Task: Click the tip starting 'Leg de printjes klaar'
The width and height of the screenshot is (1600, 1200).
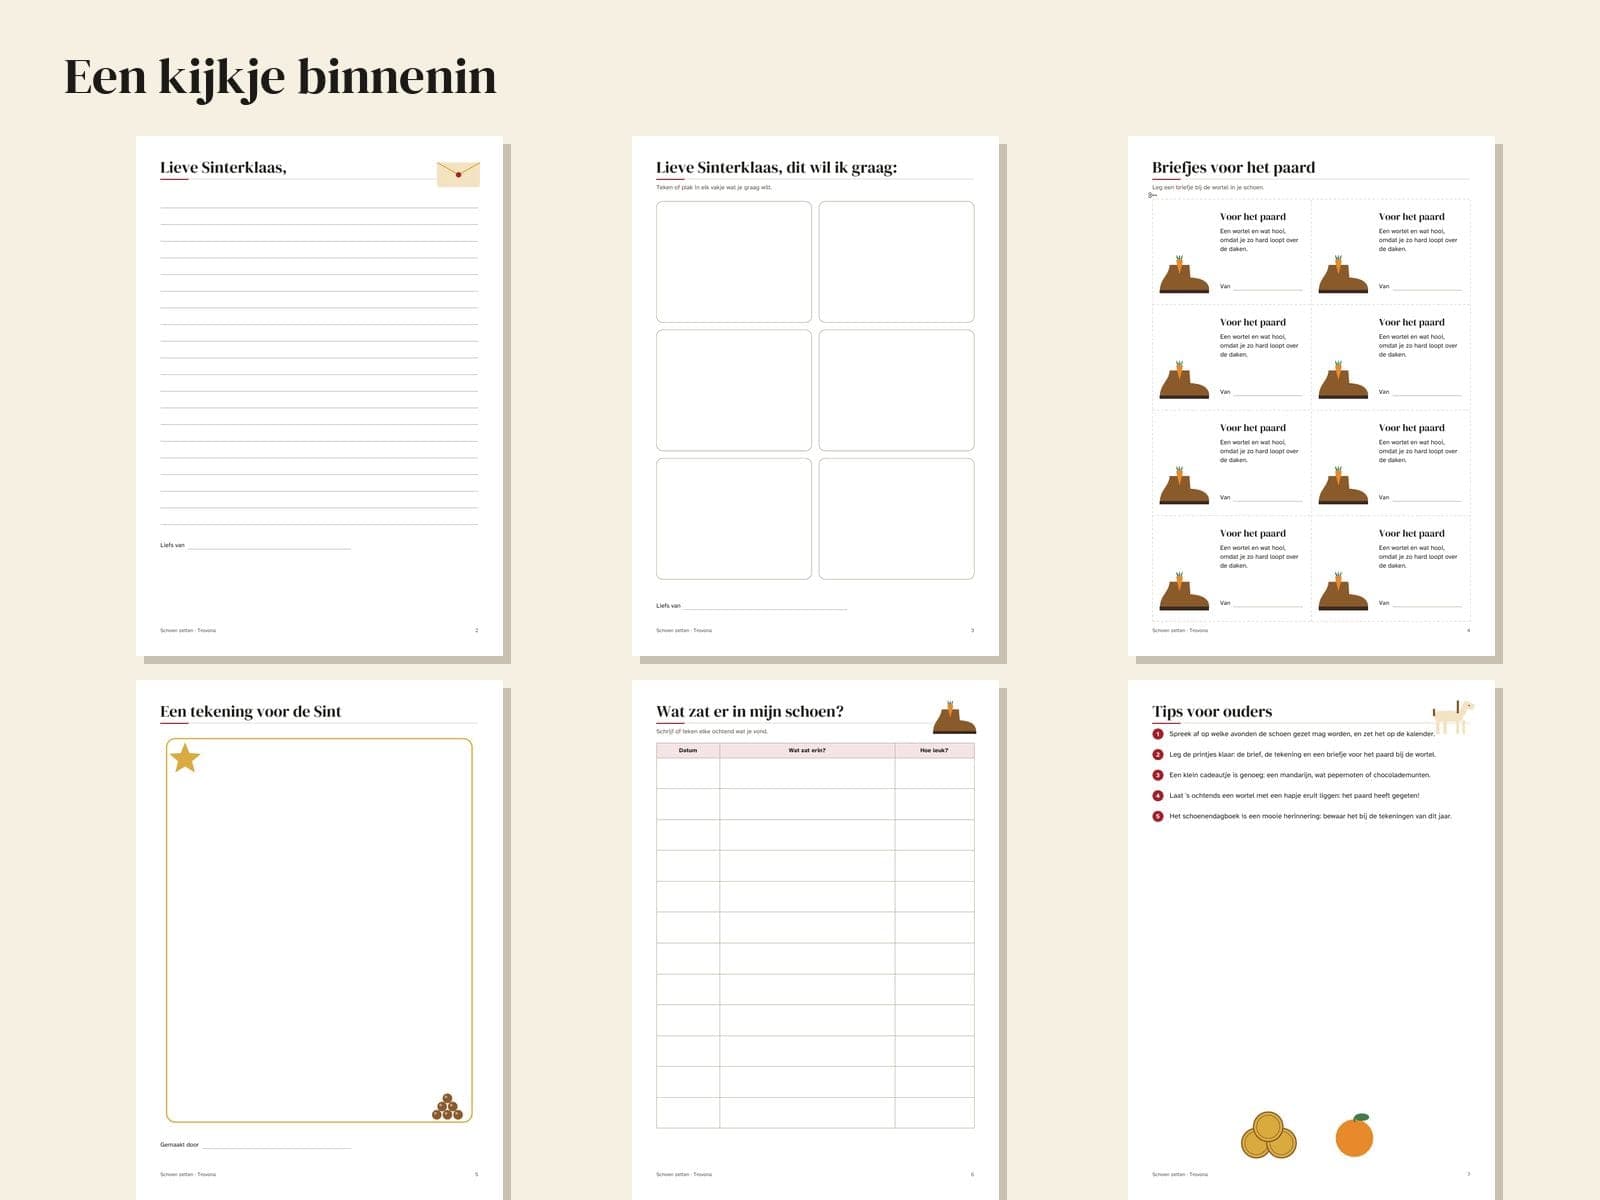Action: click(1302, 755)
